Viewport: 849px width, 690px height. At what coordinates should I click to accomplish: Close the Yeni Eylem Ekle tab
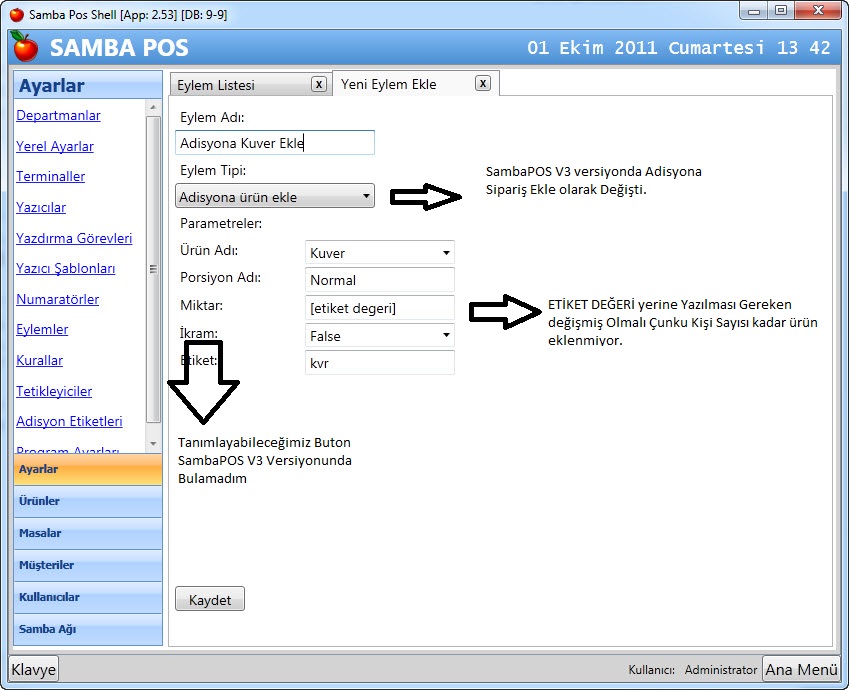coord(482,84)
